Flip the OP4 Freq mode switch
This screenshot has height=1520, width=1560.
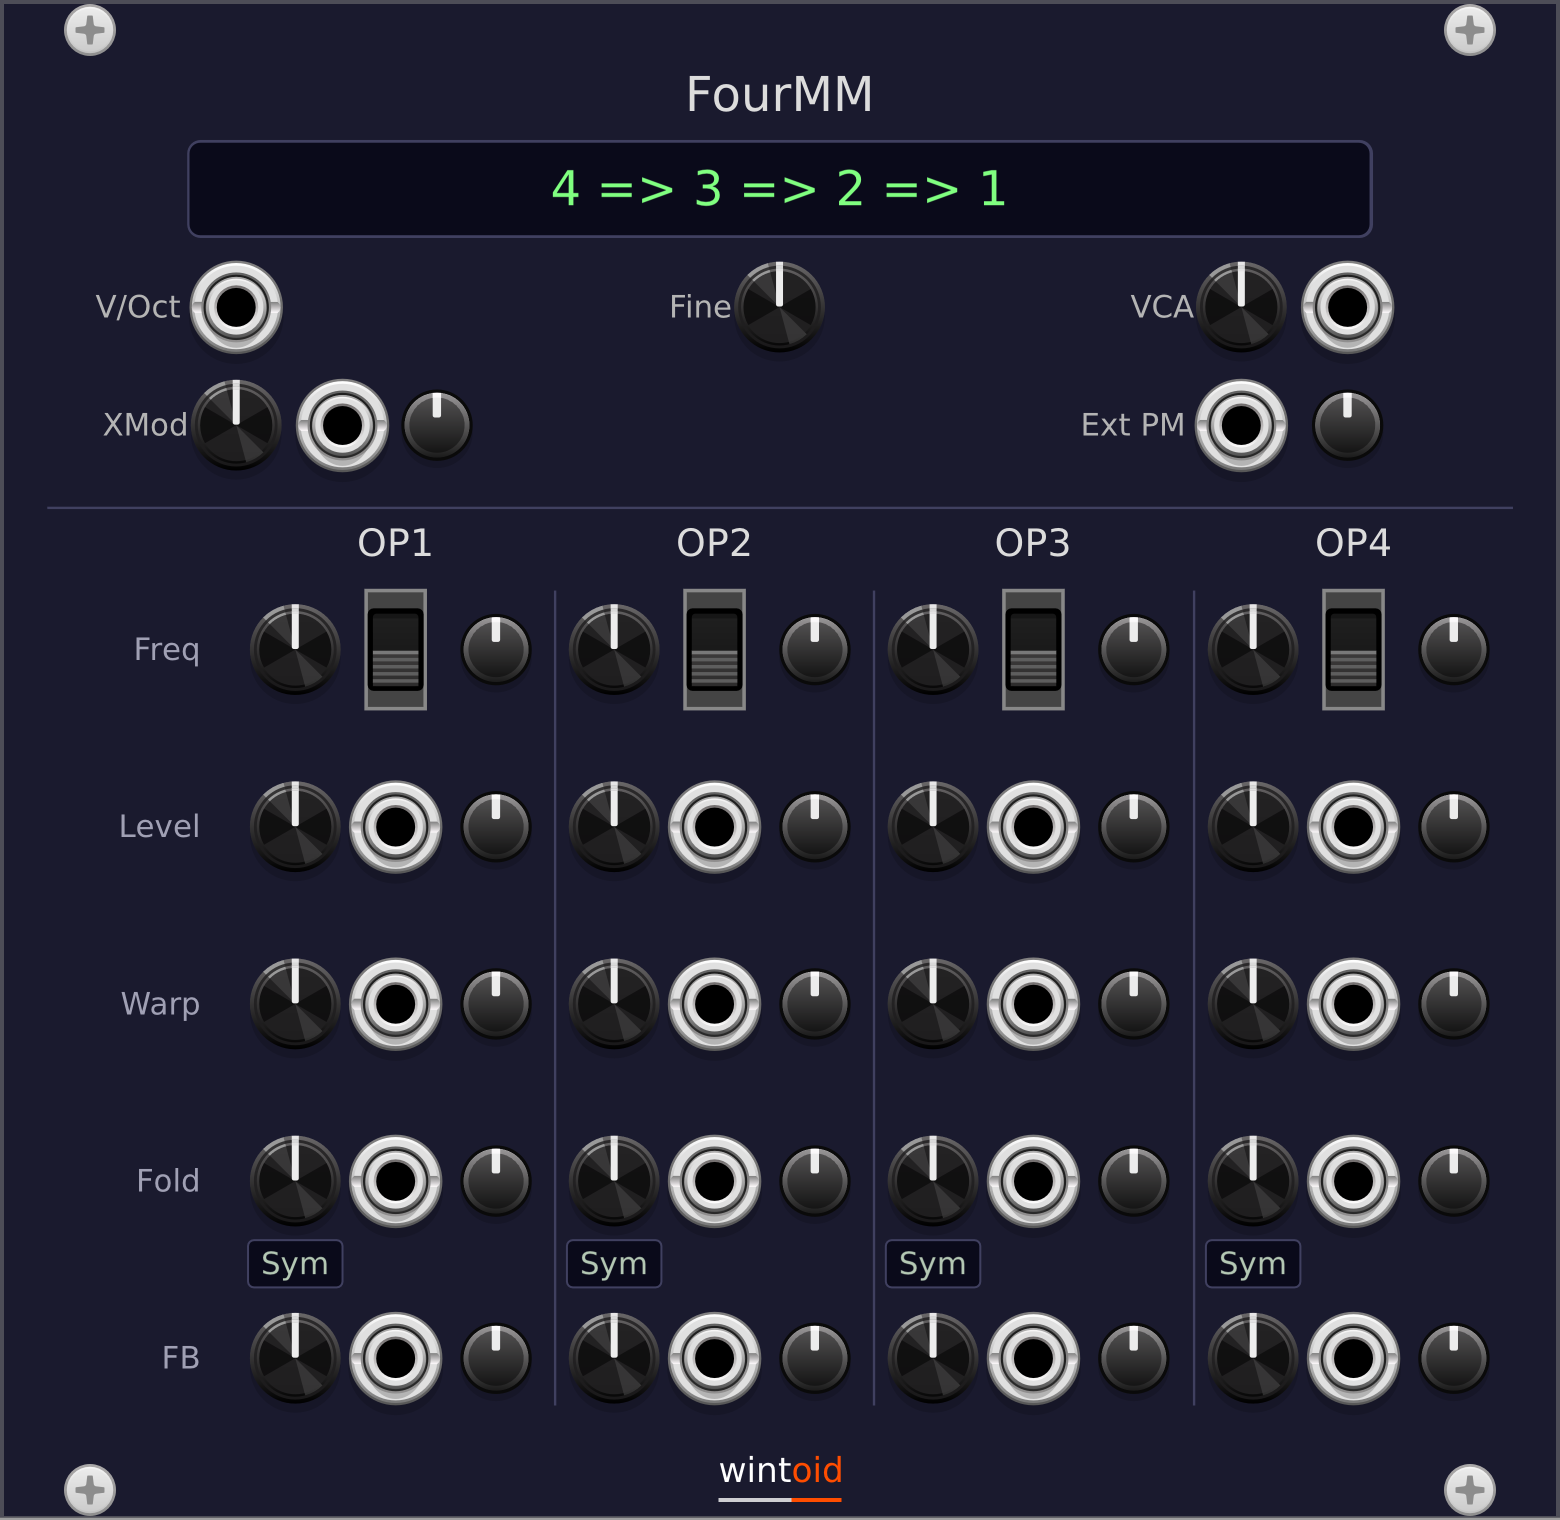pyautogui.click(x=1353, y=649)
